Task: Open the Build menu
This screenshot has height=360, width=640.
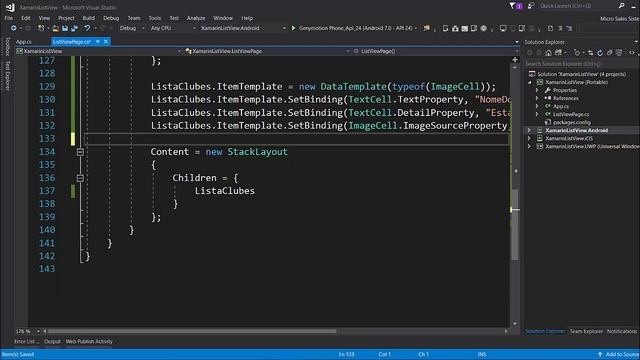Action: click(89, 18)
